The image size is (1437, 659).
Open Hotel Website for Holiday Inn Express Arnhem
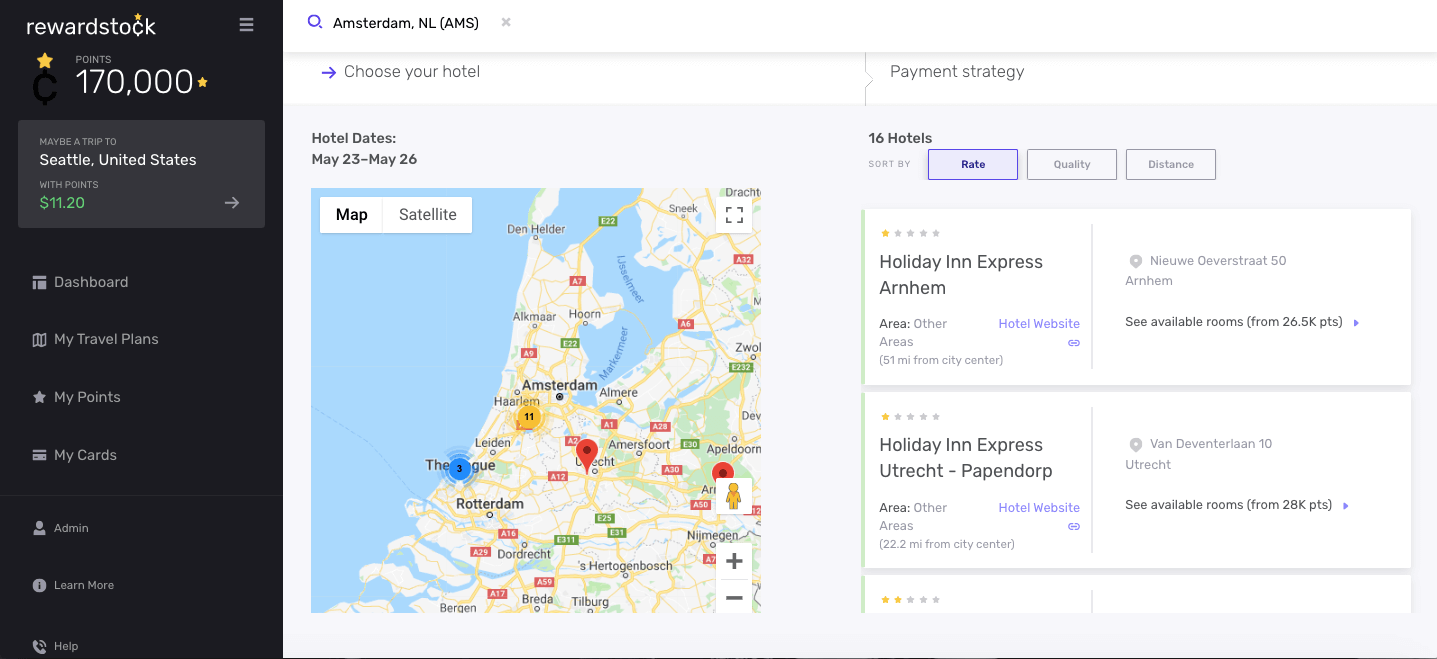pyautogui.click(x=1039, y=324)
